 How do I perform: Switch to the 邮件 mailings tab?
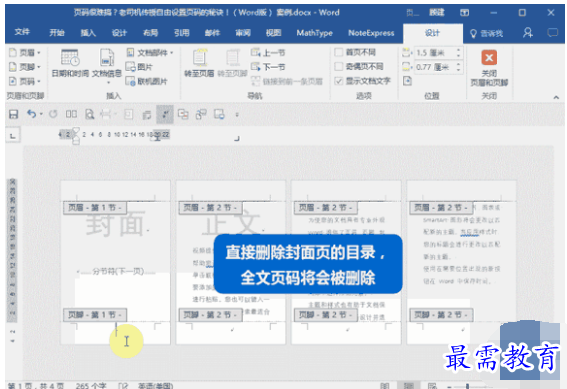[212, 33]
